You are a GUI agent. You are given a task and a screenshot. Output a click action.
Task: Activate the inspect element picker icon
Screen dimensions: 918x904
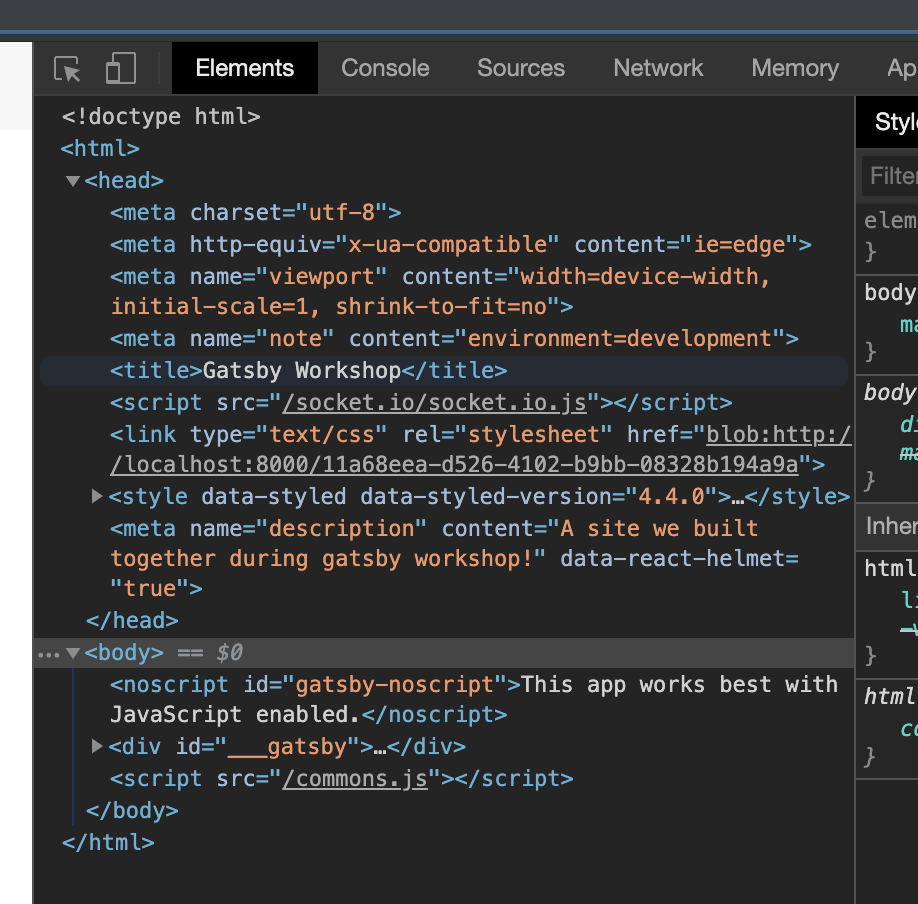67,69
